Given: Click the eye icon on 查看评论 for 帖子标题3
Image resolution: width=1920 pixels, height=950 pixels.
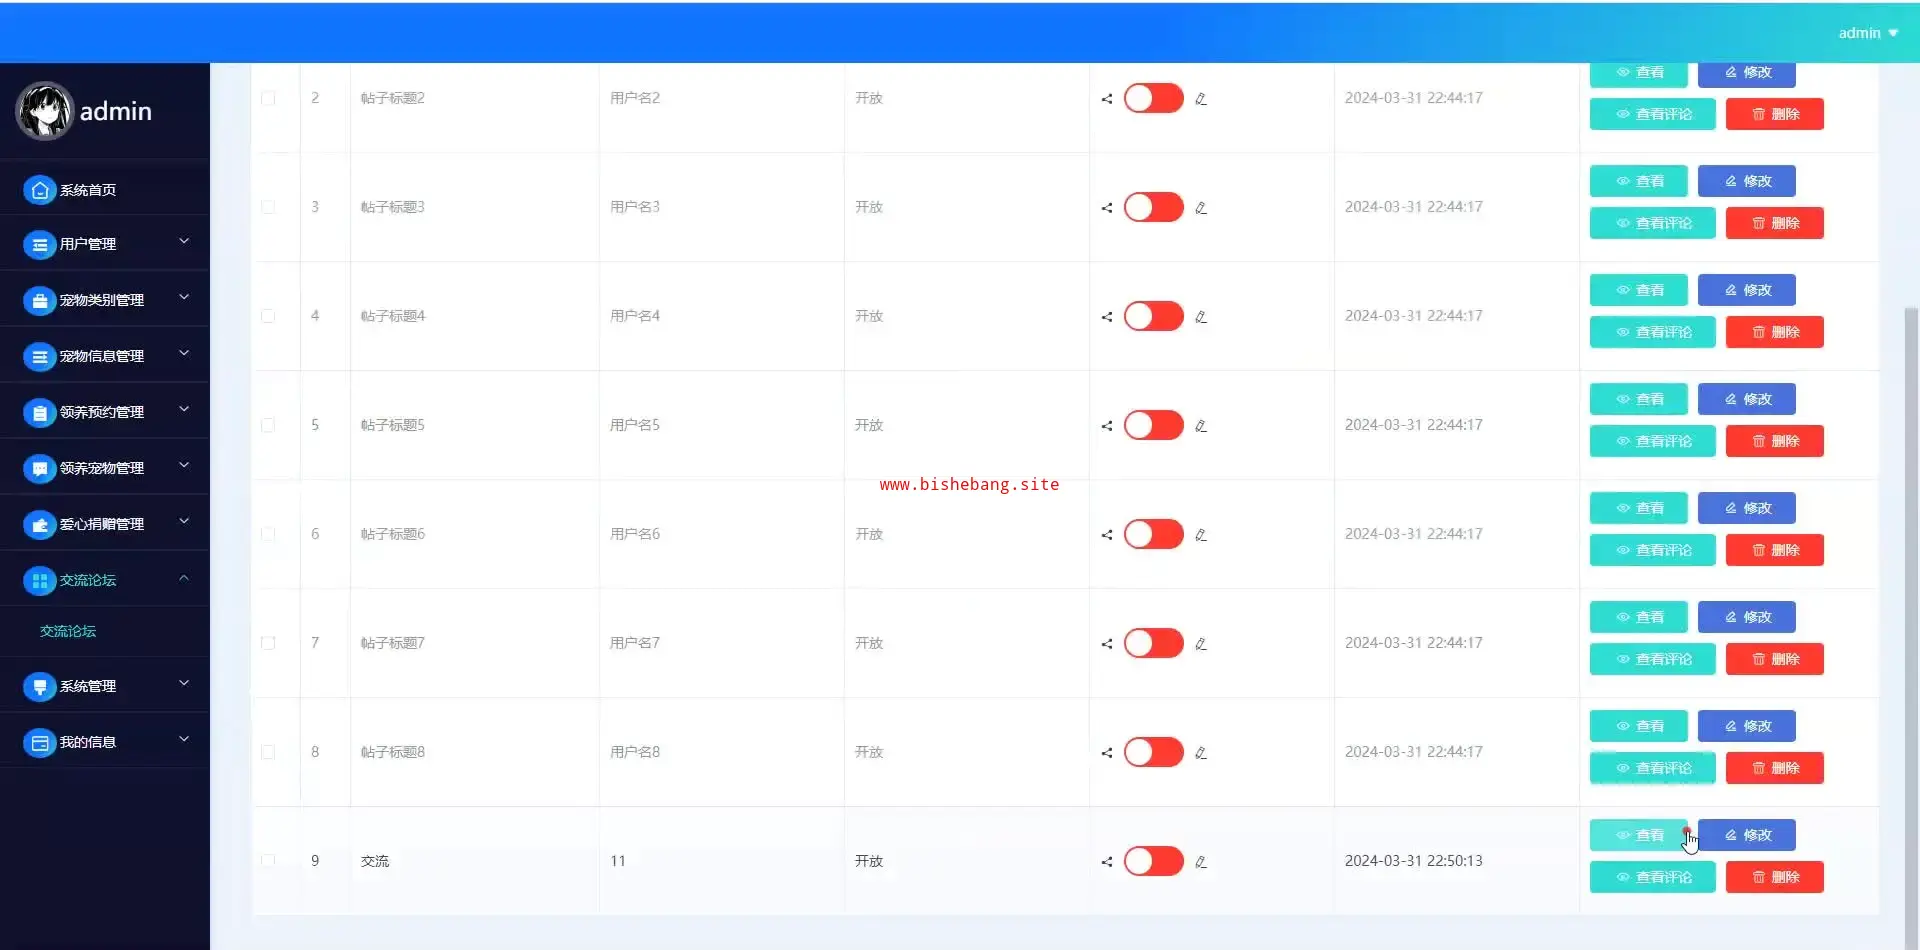Looking at the screenshot, I should pos(1623,223).
